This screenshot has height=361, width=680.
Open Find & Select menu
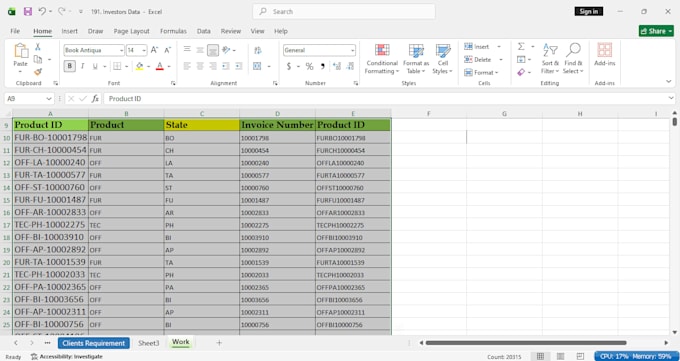(x=573, y=59)
